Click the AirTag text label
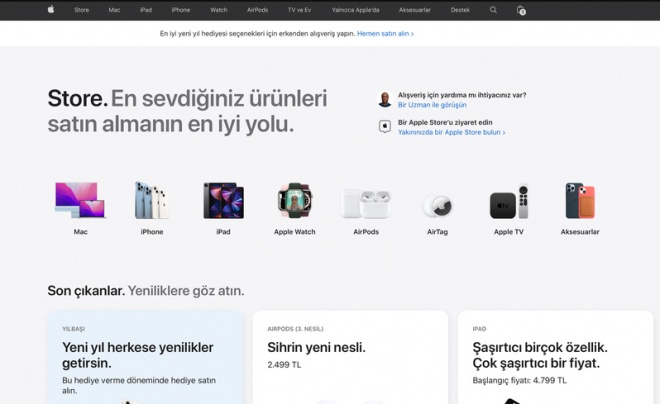The width and height of the screenshot is (660, 404). coord(437,232)
